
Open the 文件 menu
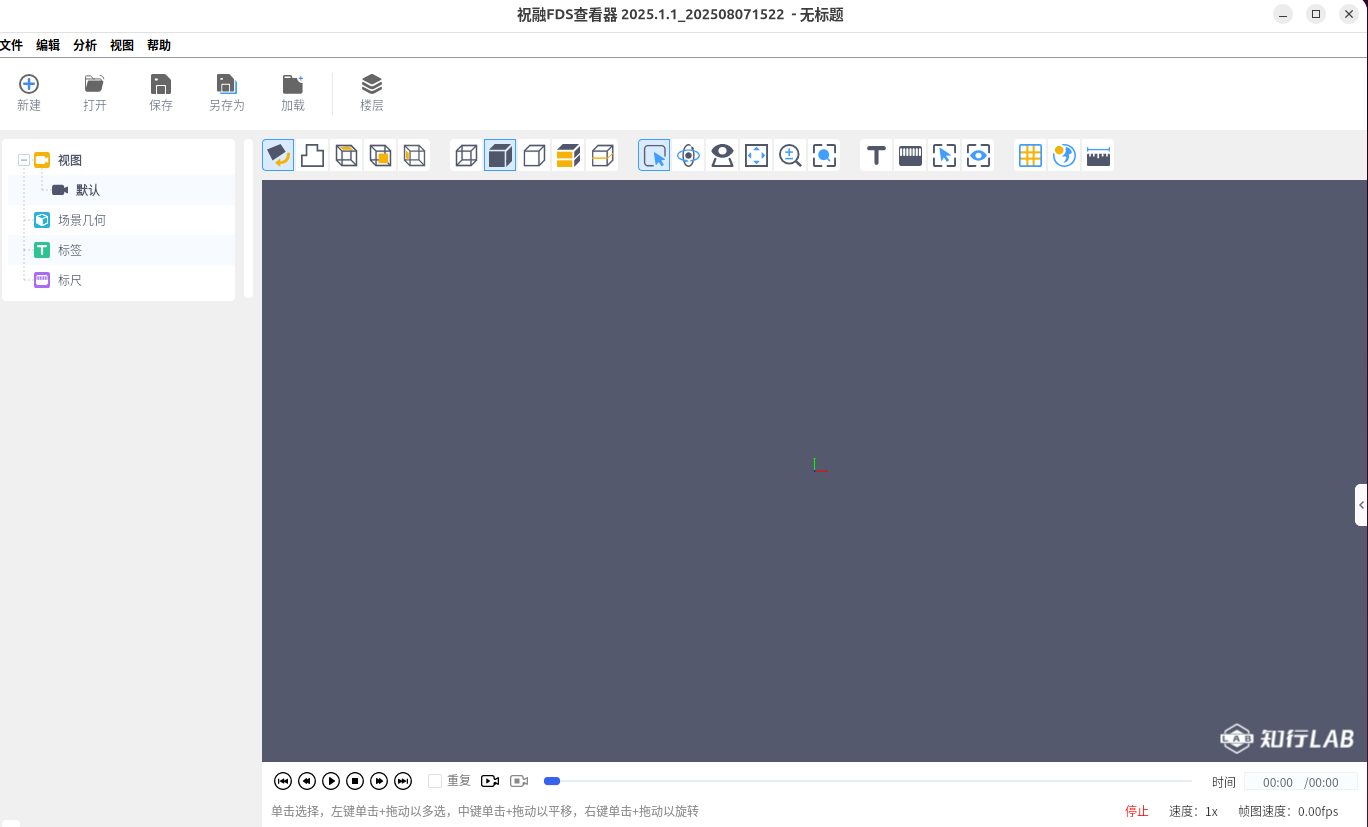11,45
